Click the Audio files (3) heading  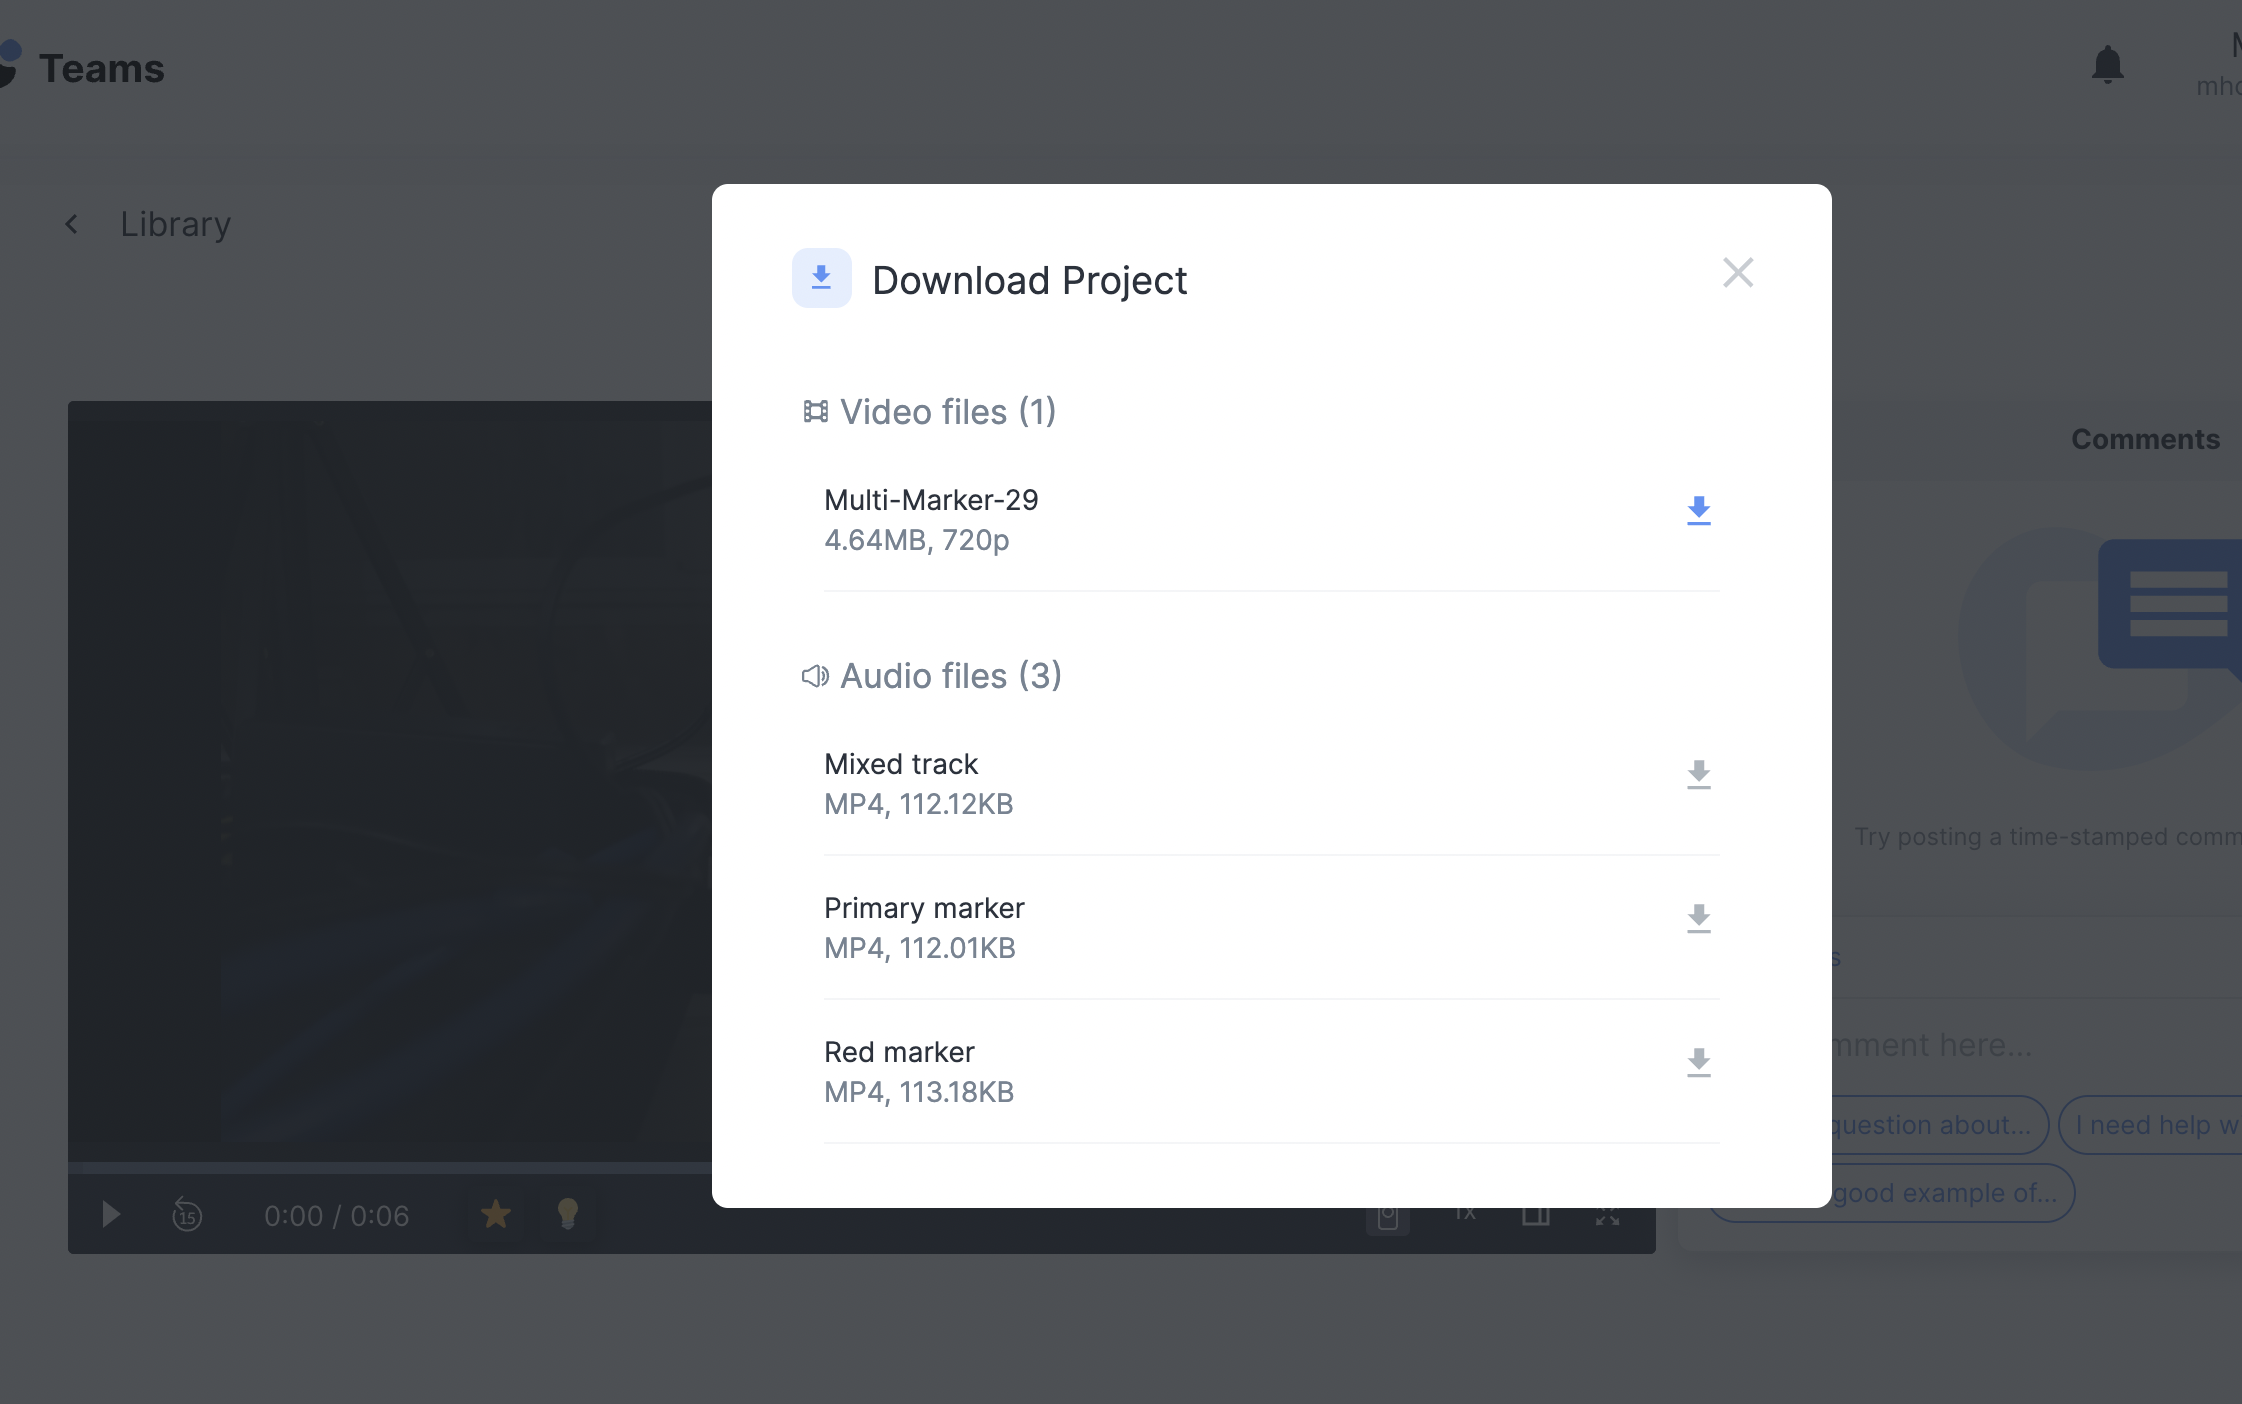pos(951,676)
